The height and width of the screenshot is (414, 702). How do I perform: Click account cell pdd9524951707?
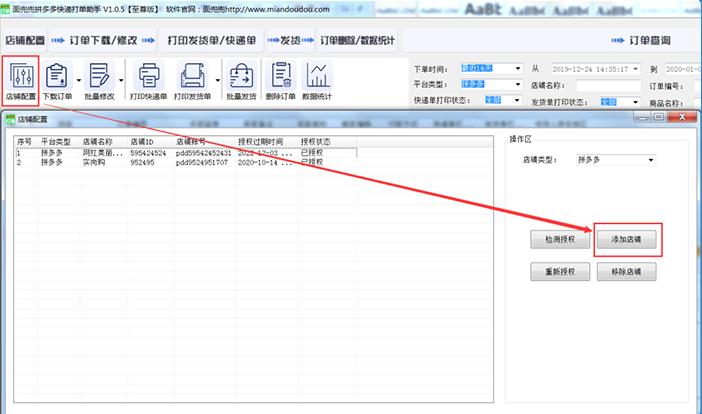click(202, 162)
